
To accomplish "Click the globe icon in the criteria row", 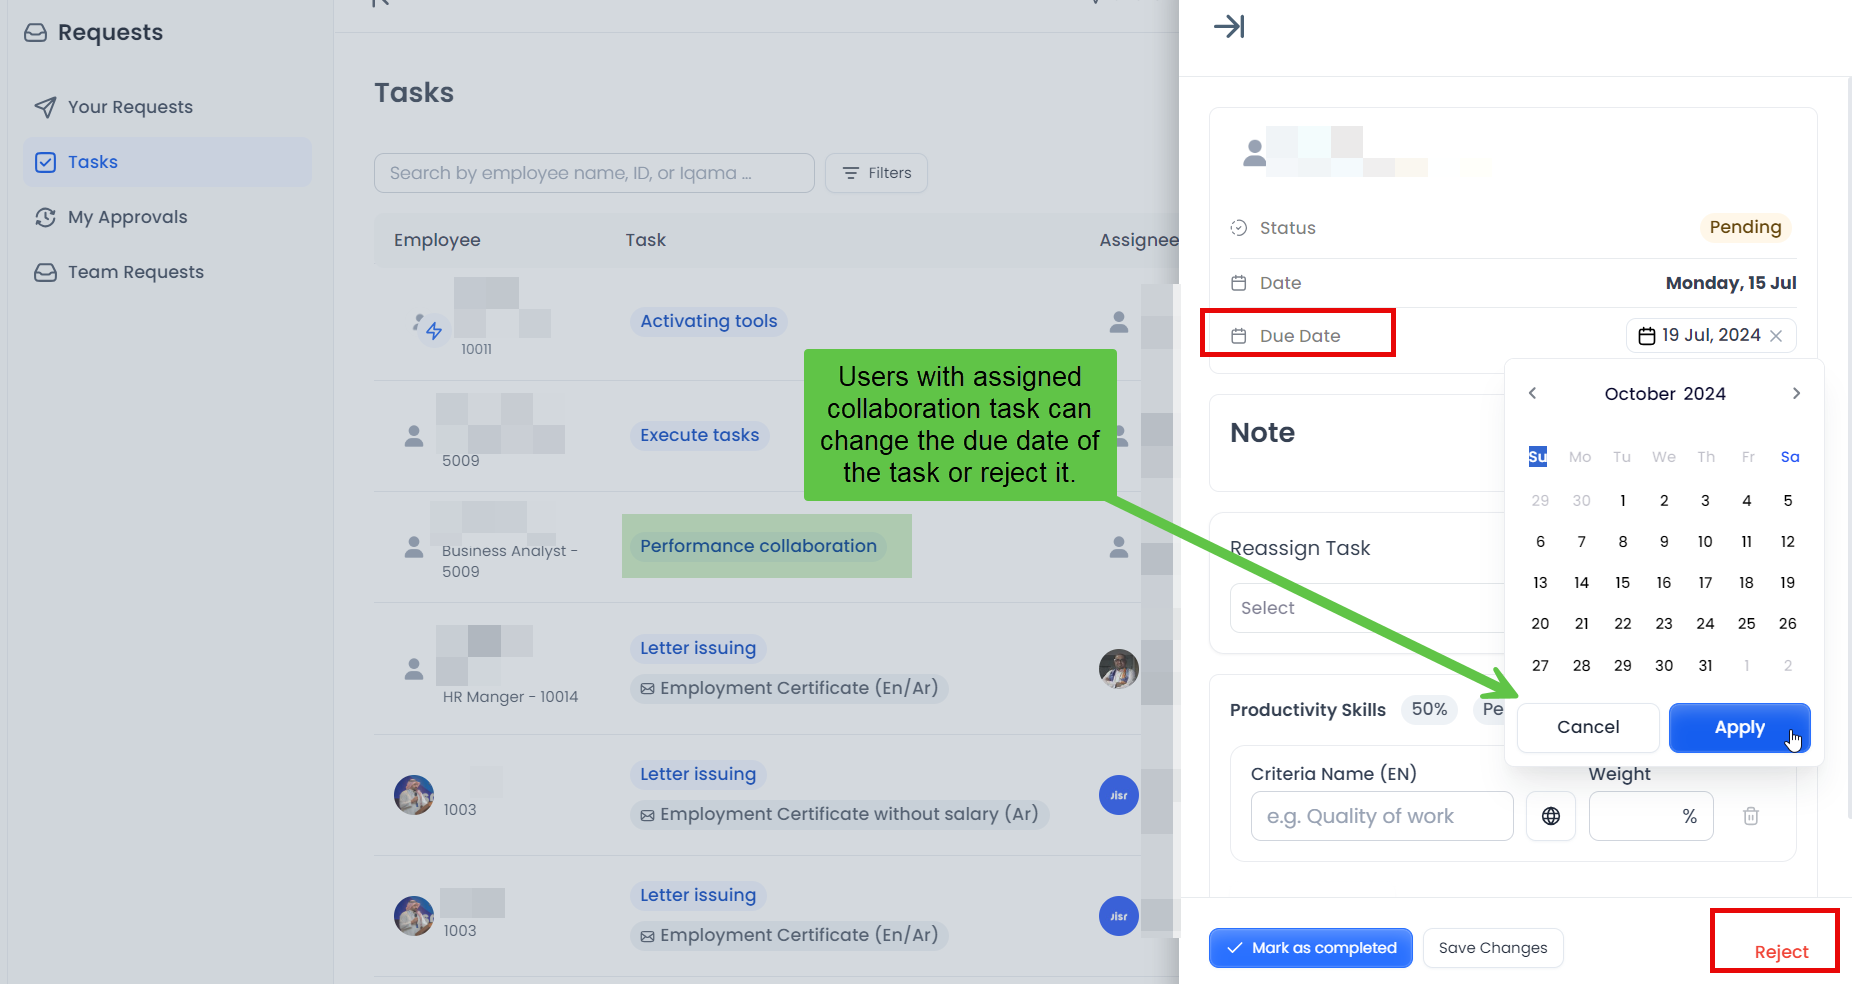I will 1551,815.
